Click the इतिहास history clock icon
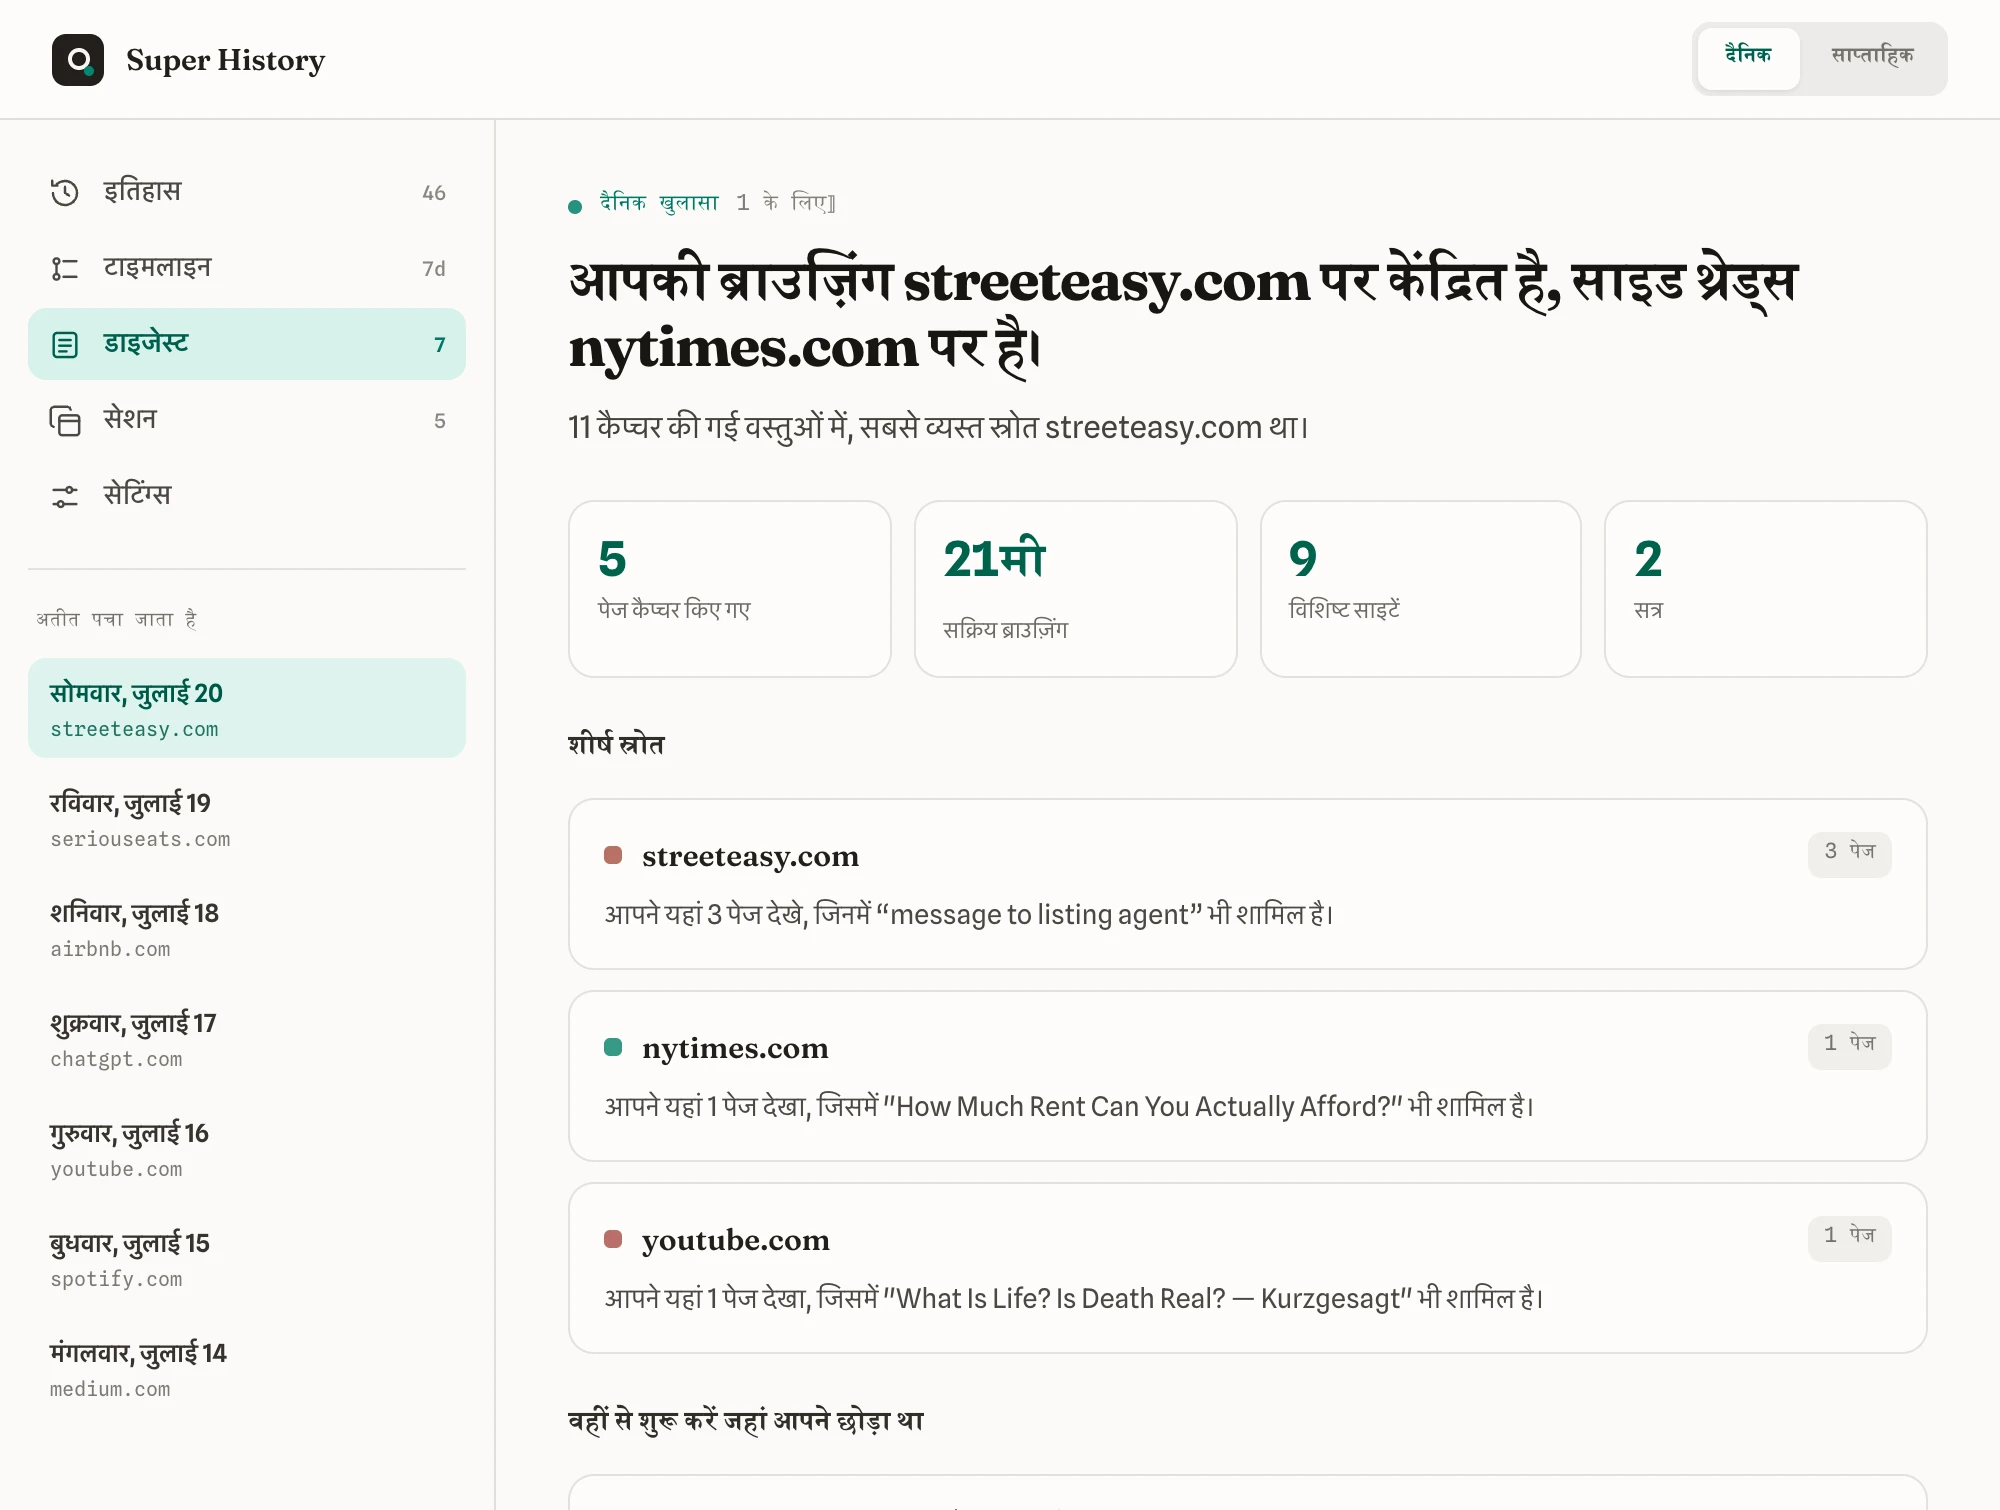The width and height of the screenshot is (2000, 1510). (x=65, y=192)
